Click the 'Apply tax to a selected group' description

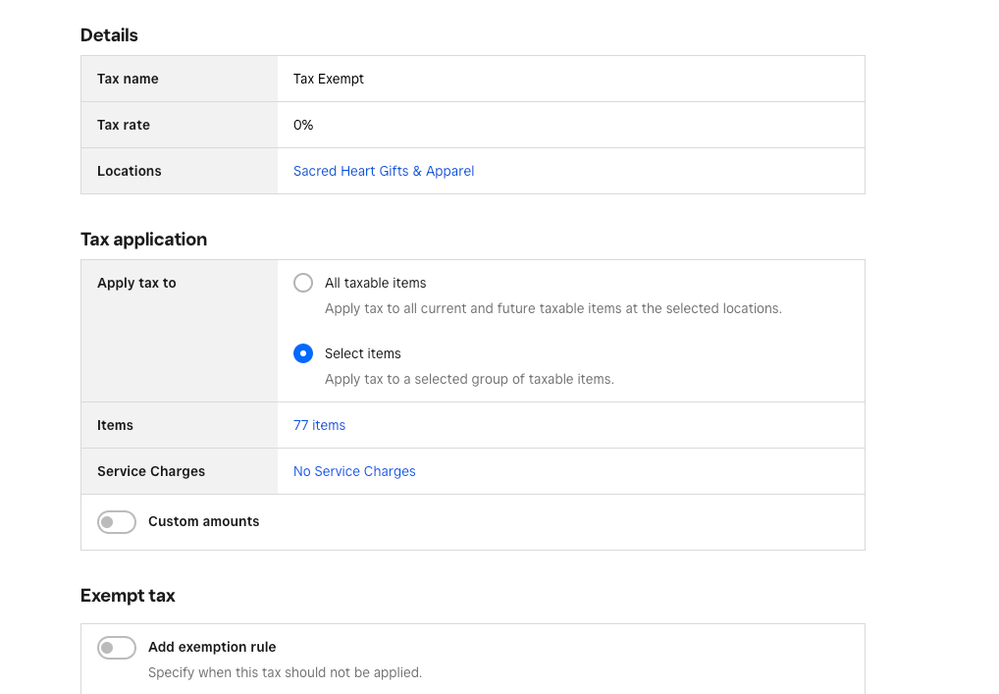coord(469,379)
